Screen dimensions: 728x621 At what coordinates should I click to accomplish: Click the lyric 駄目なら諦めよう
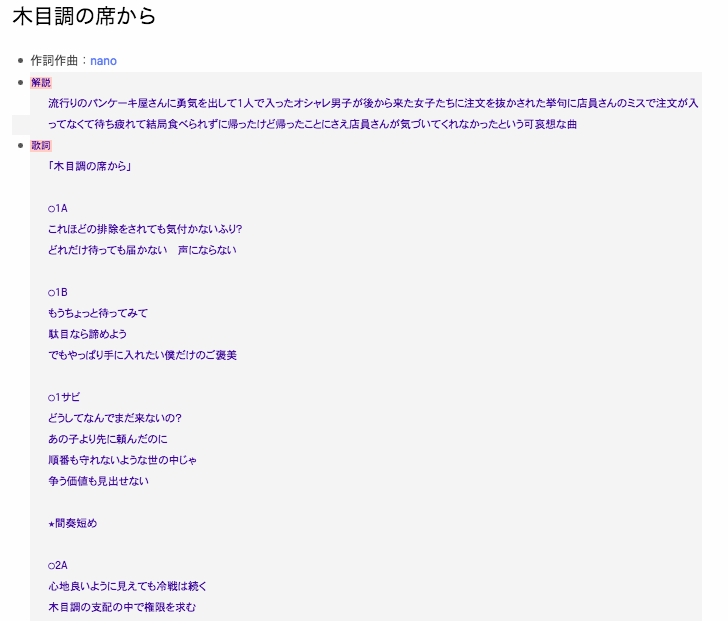click(87, 334)
